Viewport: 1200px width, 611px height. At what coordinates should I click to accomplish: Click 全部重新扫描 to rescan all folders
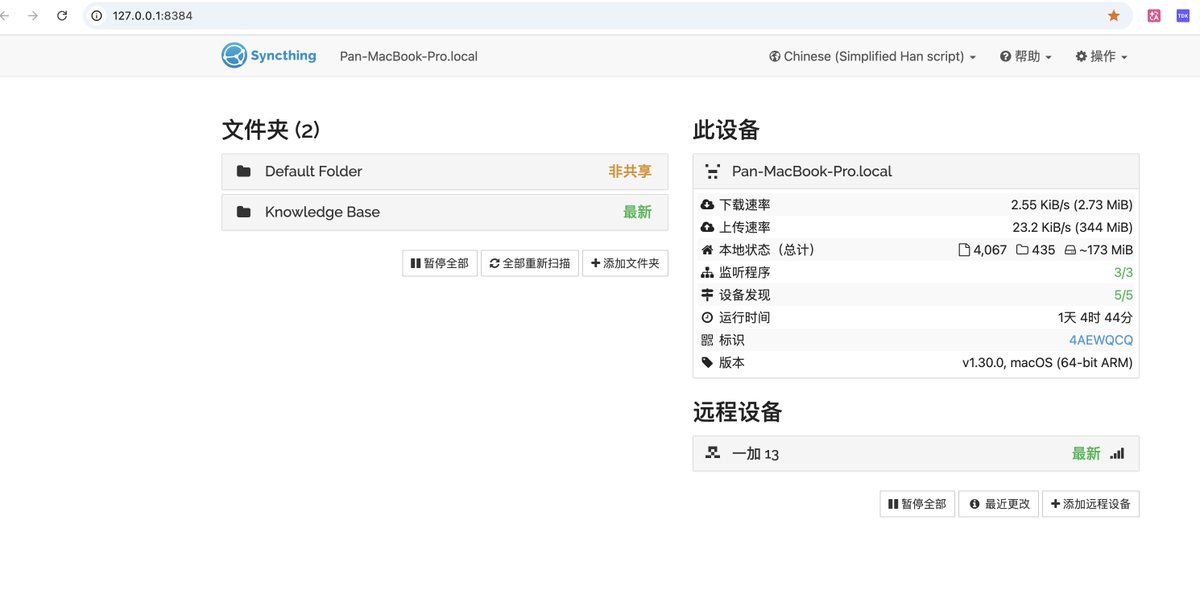530,263
